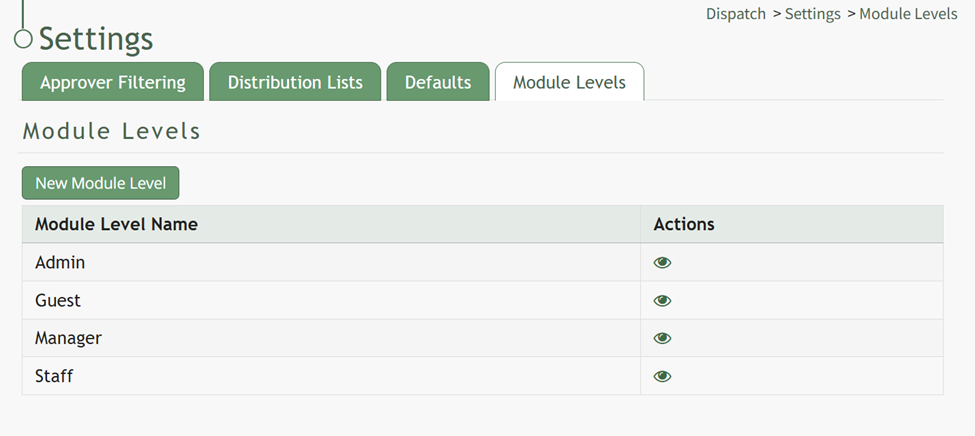Screen dimensions: 975x436
Task: Click the Settings breadcrumb link
Action: click(x=812, y=14)
